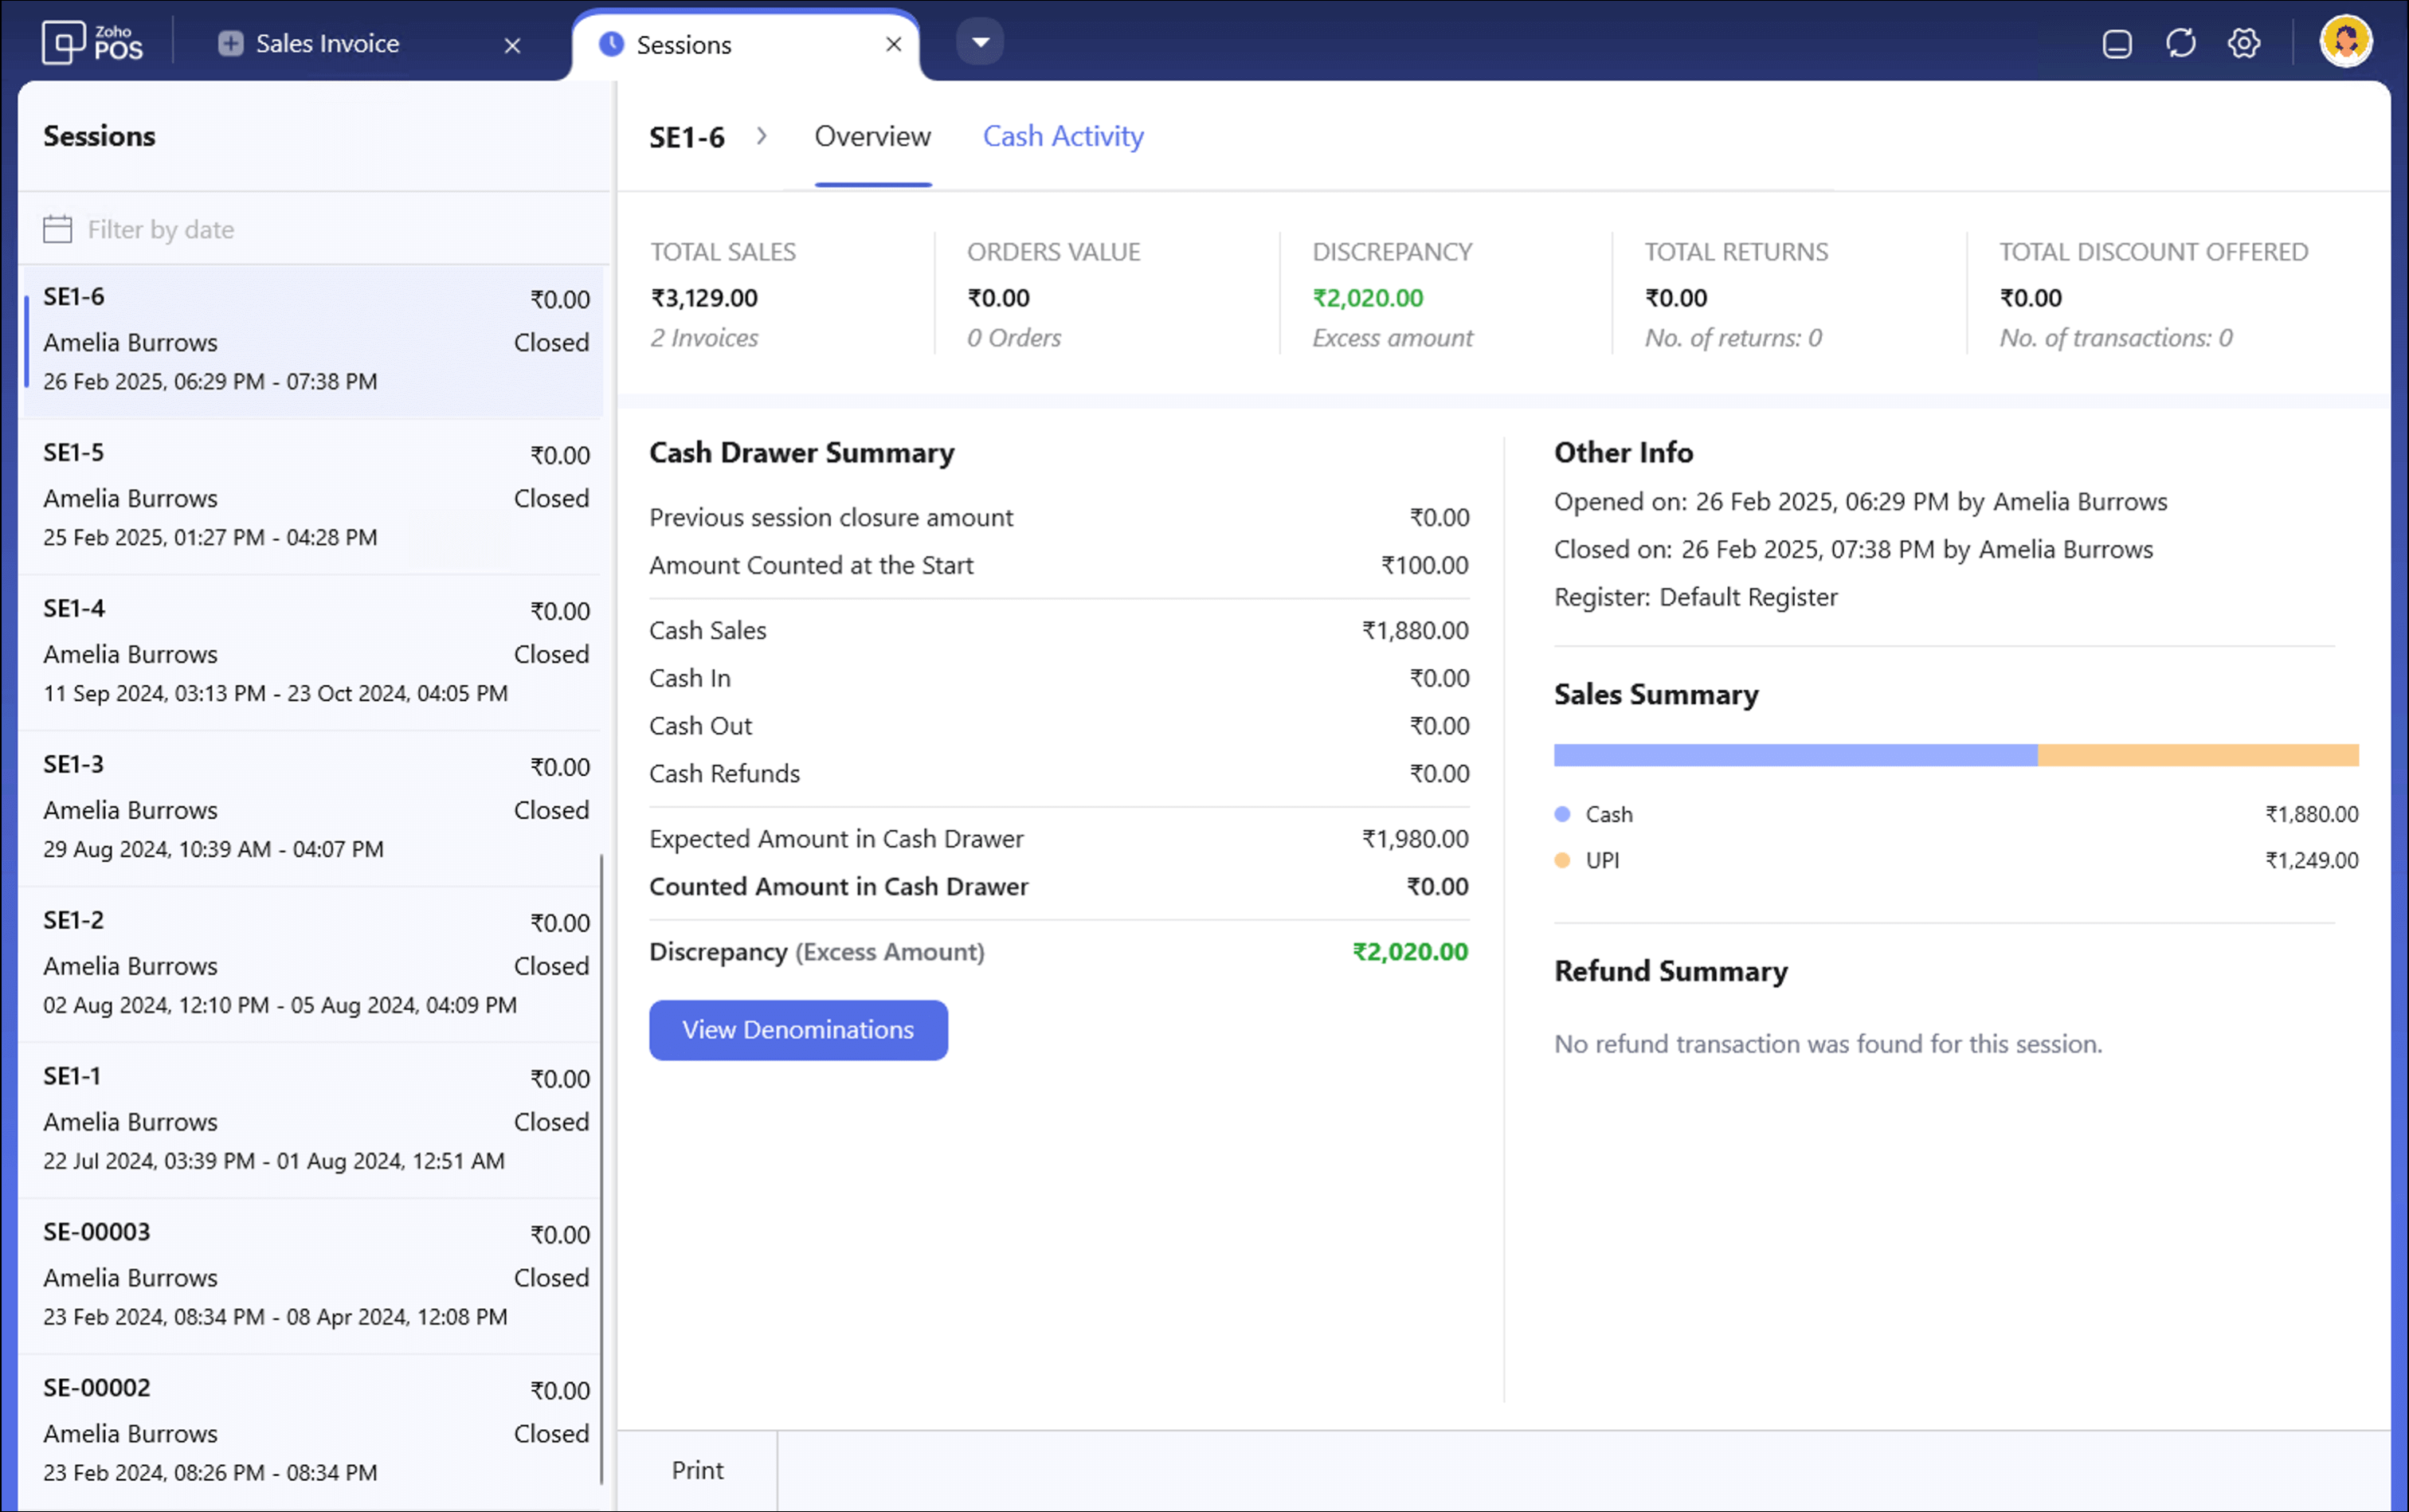Click the clock icon on Sessions tab

(611, 44)
